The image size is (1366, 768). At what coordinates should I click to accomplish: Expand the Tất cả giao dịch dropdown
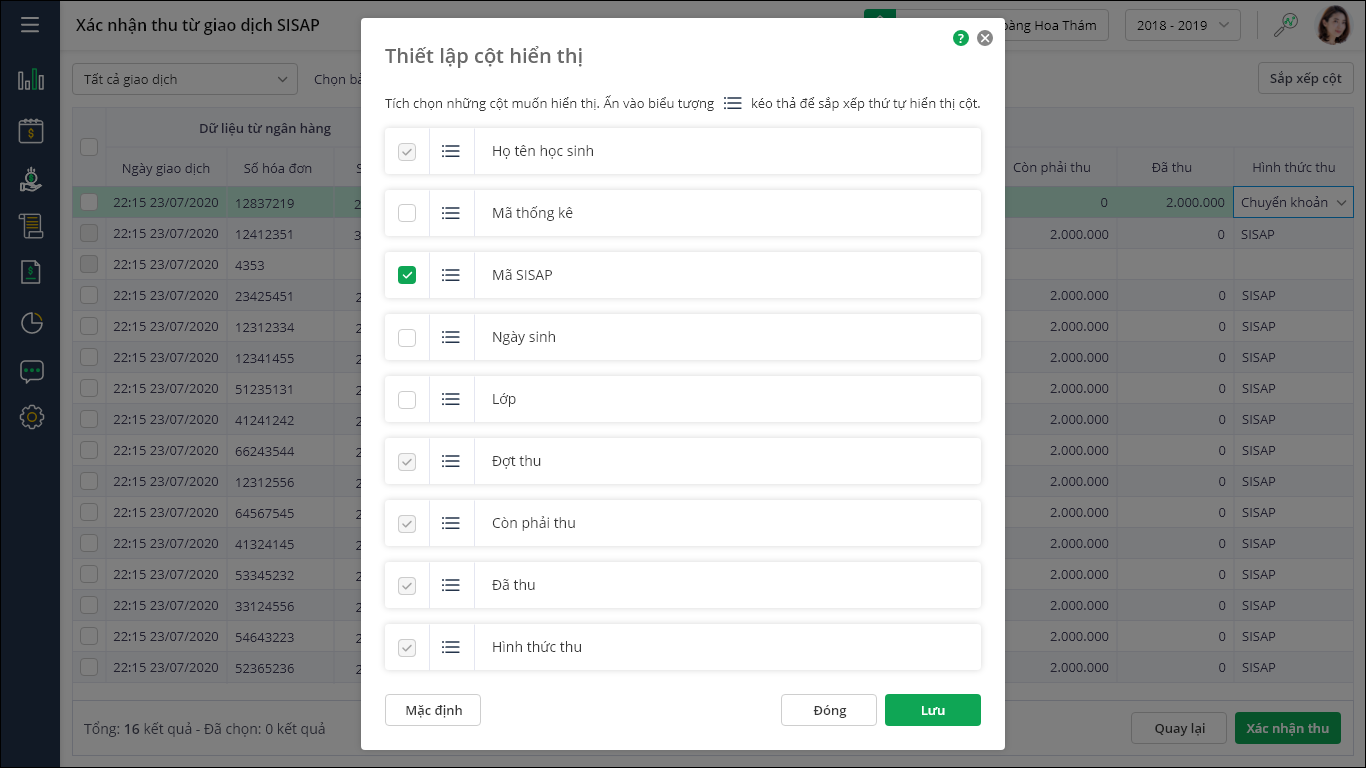point(185,79)
